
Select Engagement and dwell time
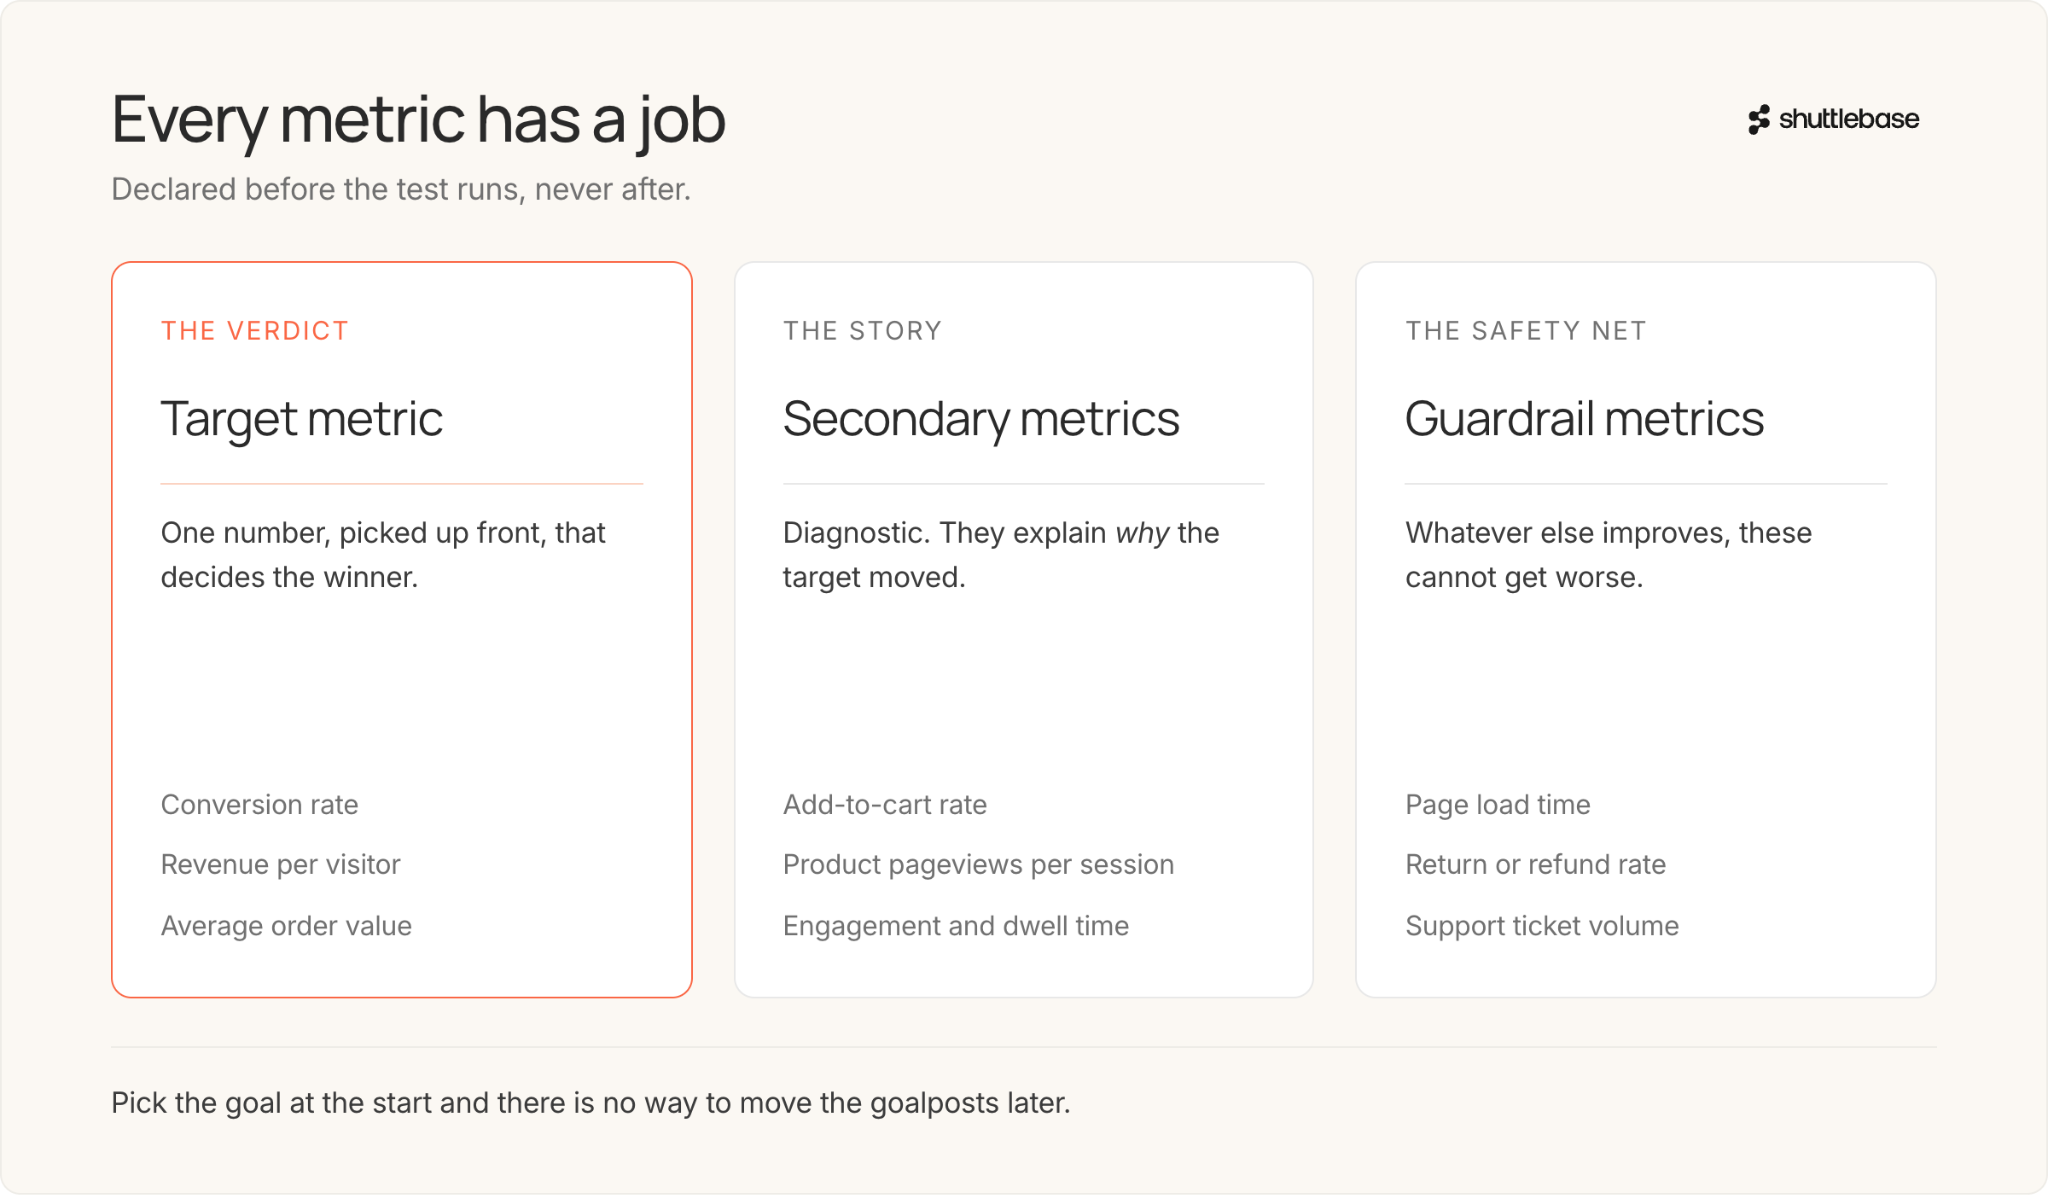point(955,926)
